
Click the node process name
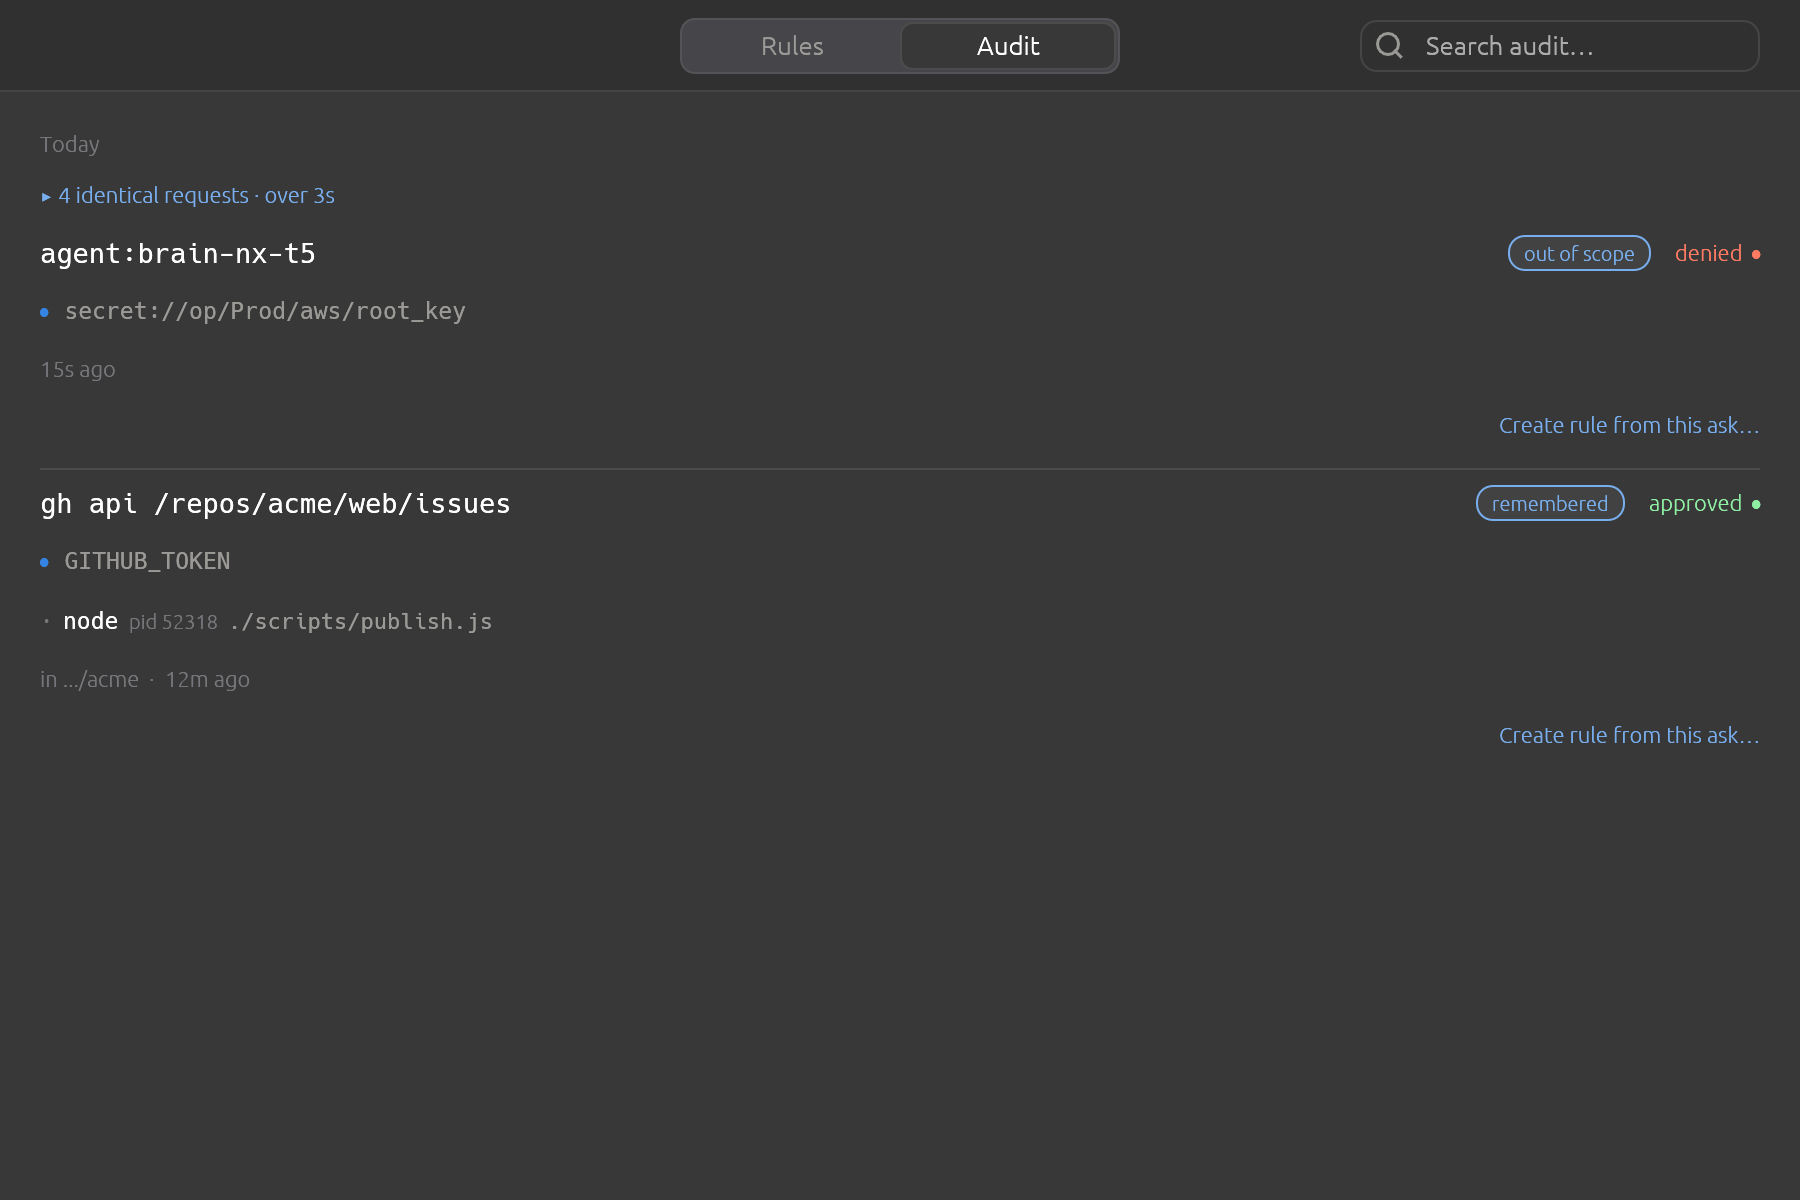coord(90,621)
